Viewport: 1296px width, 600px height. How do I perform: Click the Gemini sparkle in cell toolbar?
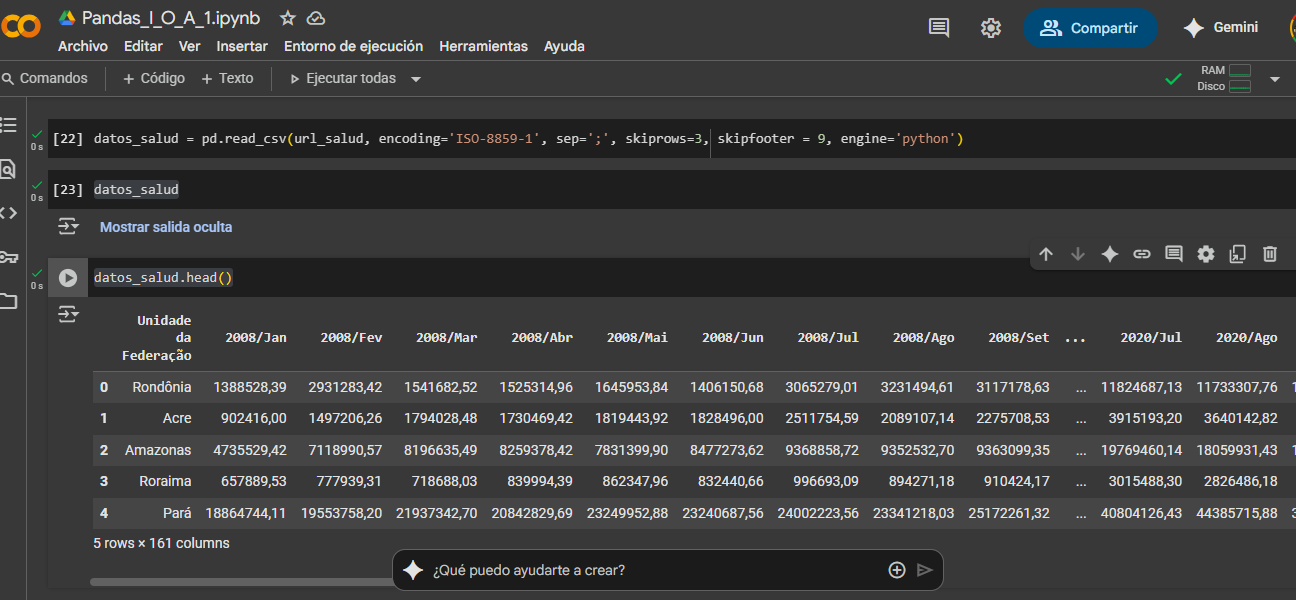1110,254
